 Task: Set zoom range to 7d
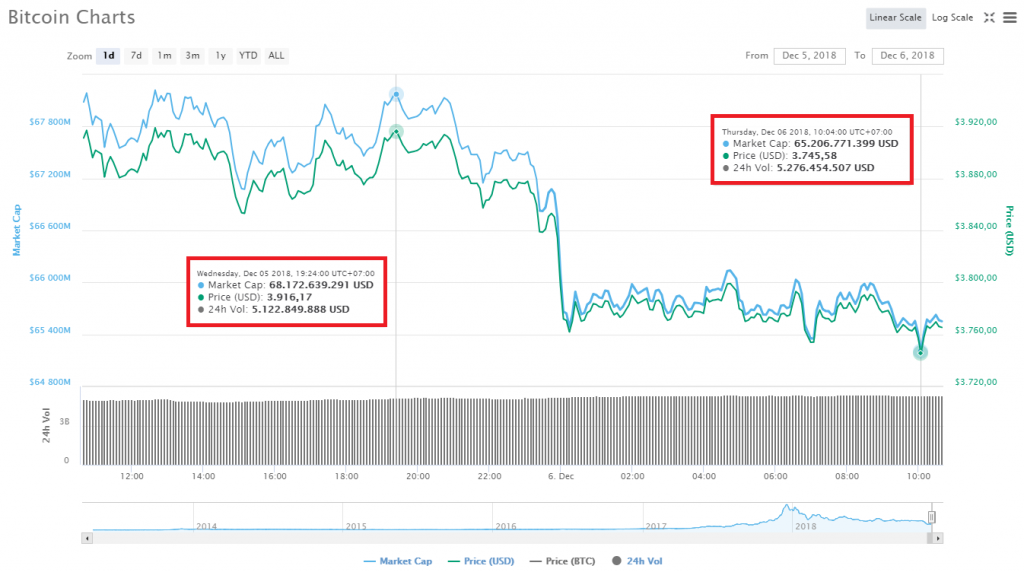click(x=136, y=56)
